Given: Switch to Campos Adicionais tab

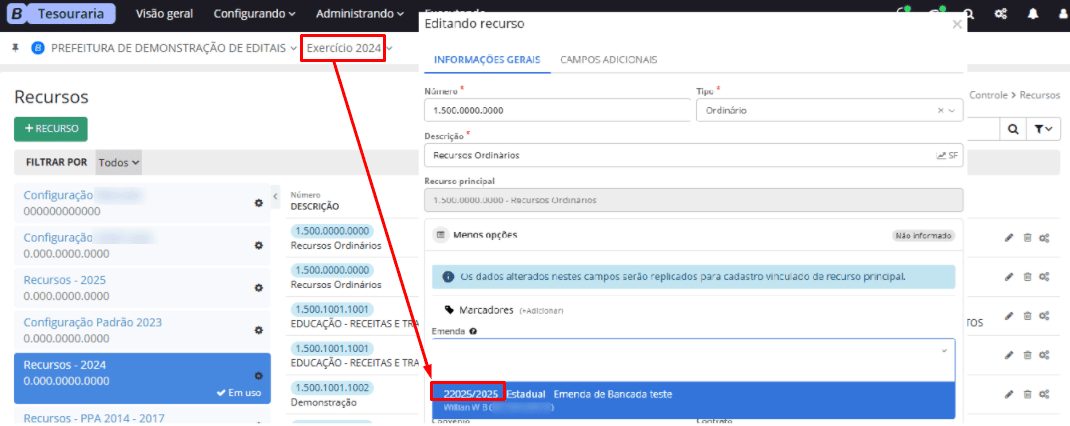Looking at the screenshot, I should pos(609,59).
